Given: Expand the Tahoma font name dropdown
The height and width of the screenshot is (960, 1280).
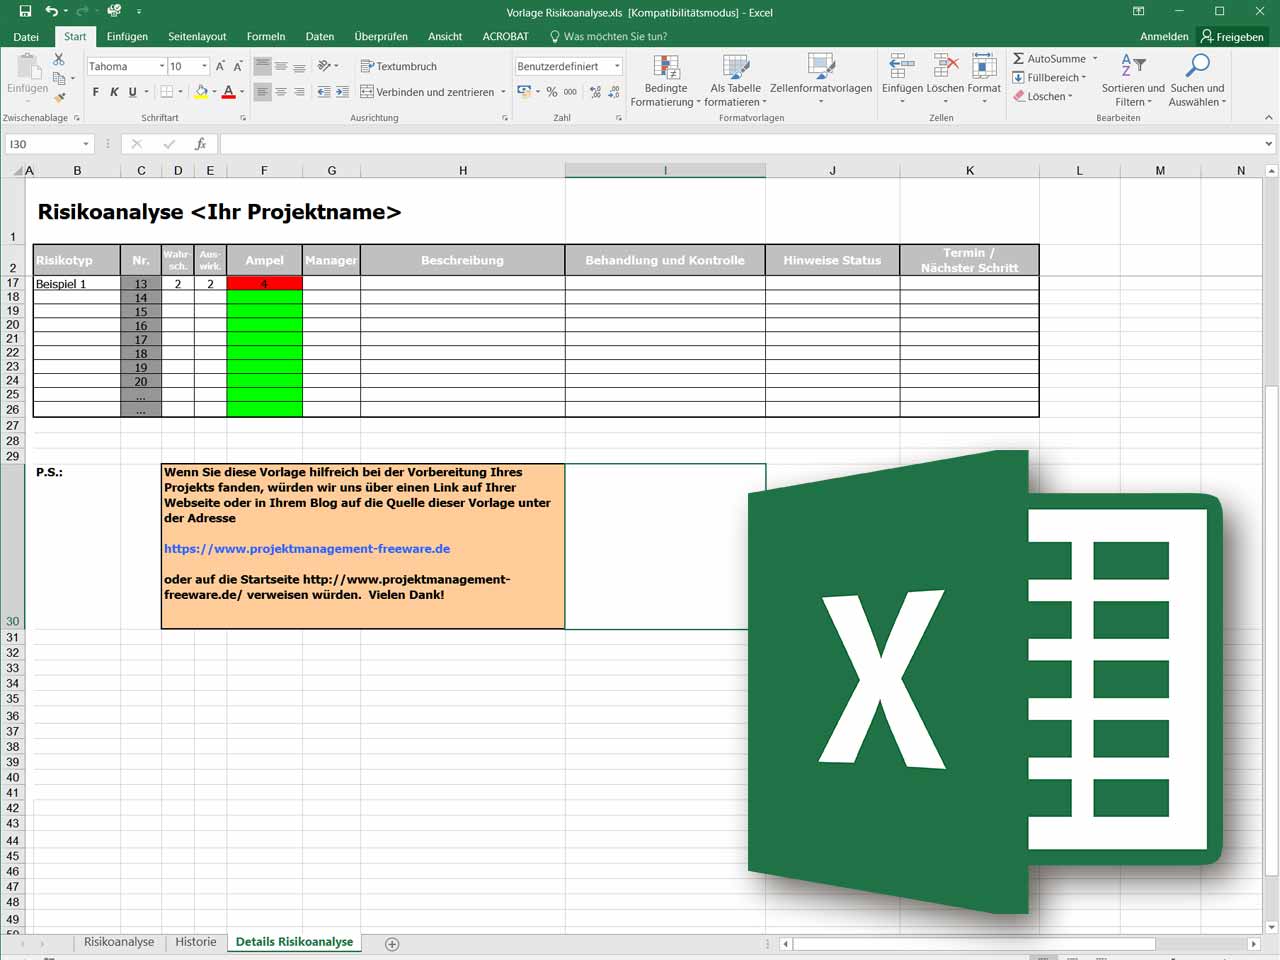Looking at the screenshot, I should click(162, 67).
